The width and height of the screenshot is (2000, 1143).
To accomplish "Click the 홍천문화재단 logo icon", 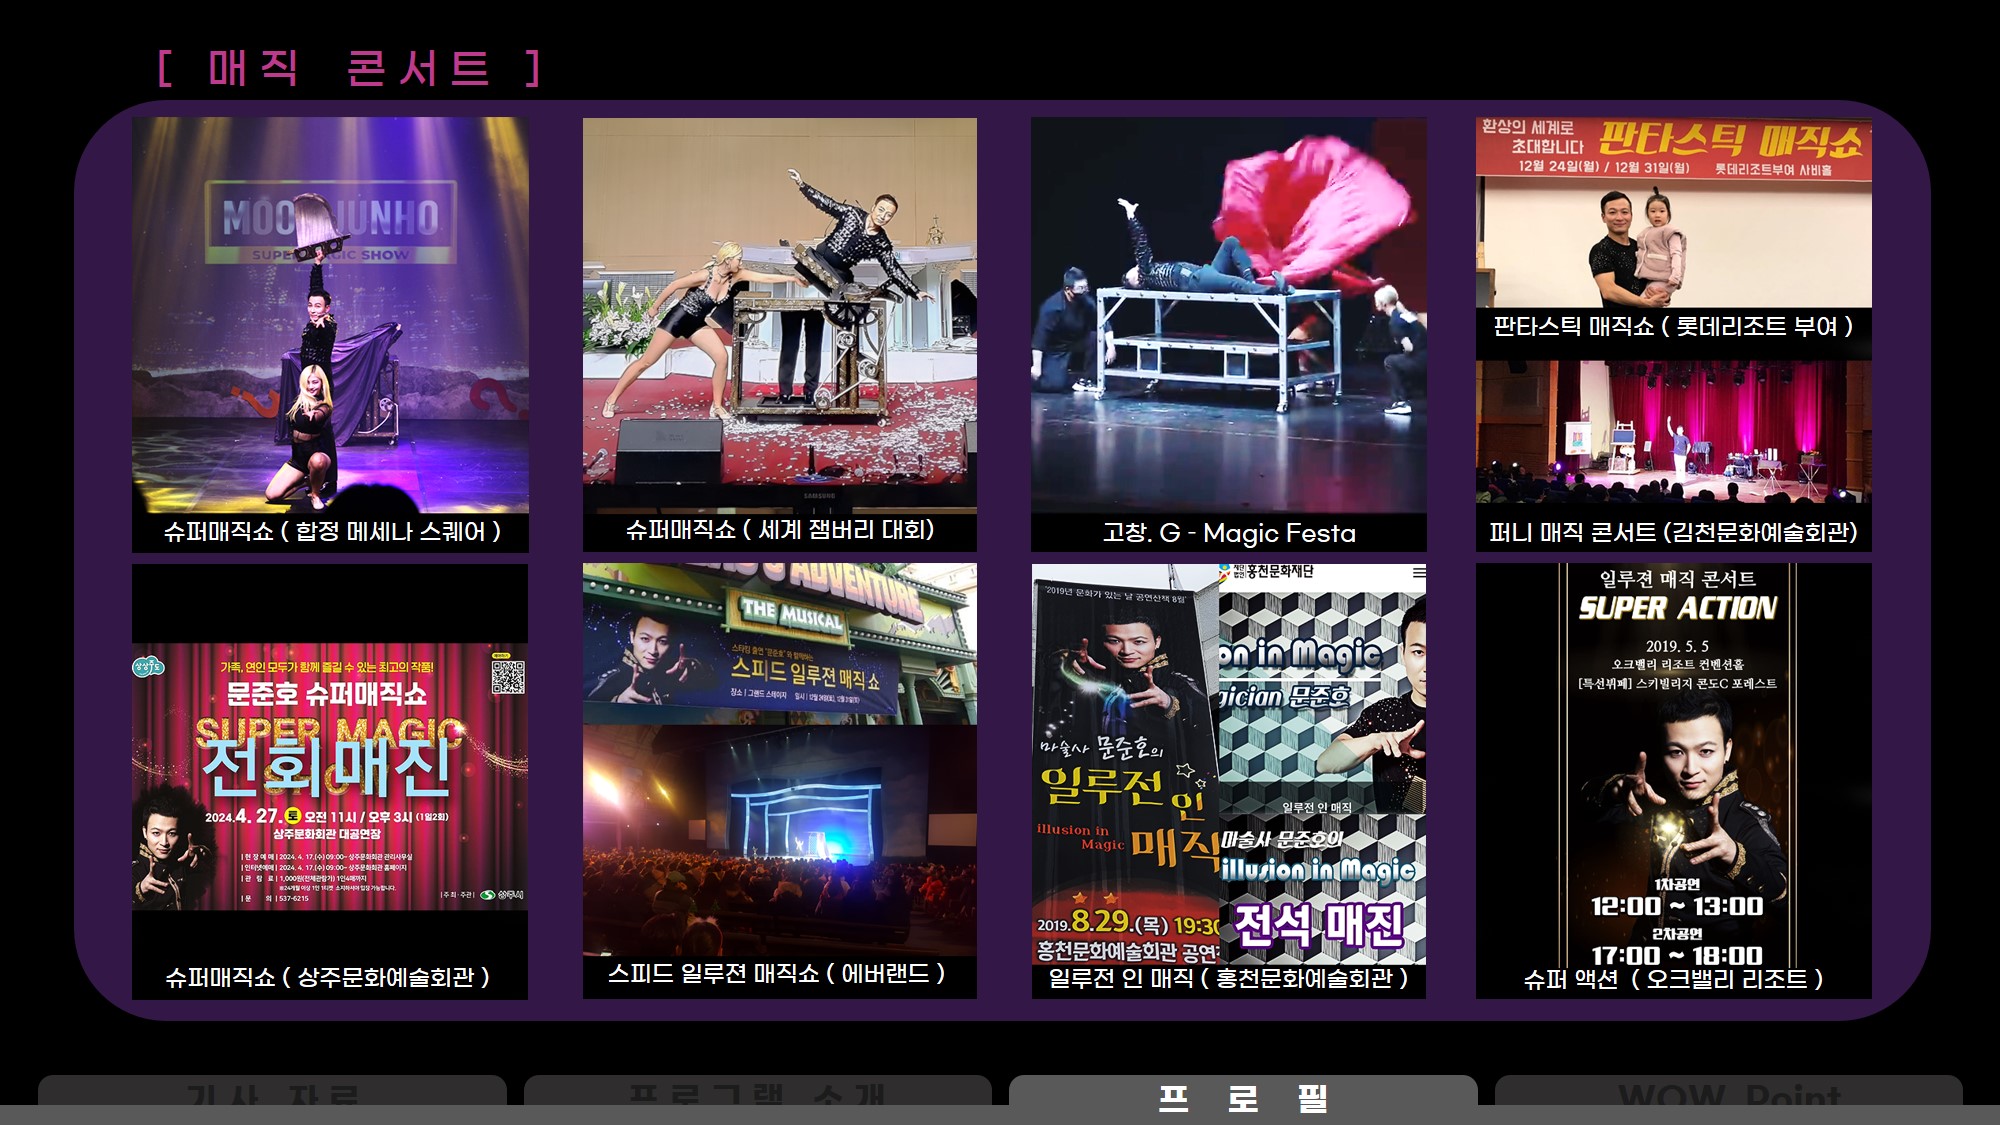I will click(x=1226, y=571).
